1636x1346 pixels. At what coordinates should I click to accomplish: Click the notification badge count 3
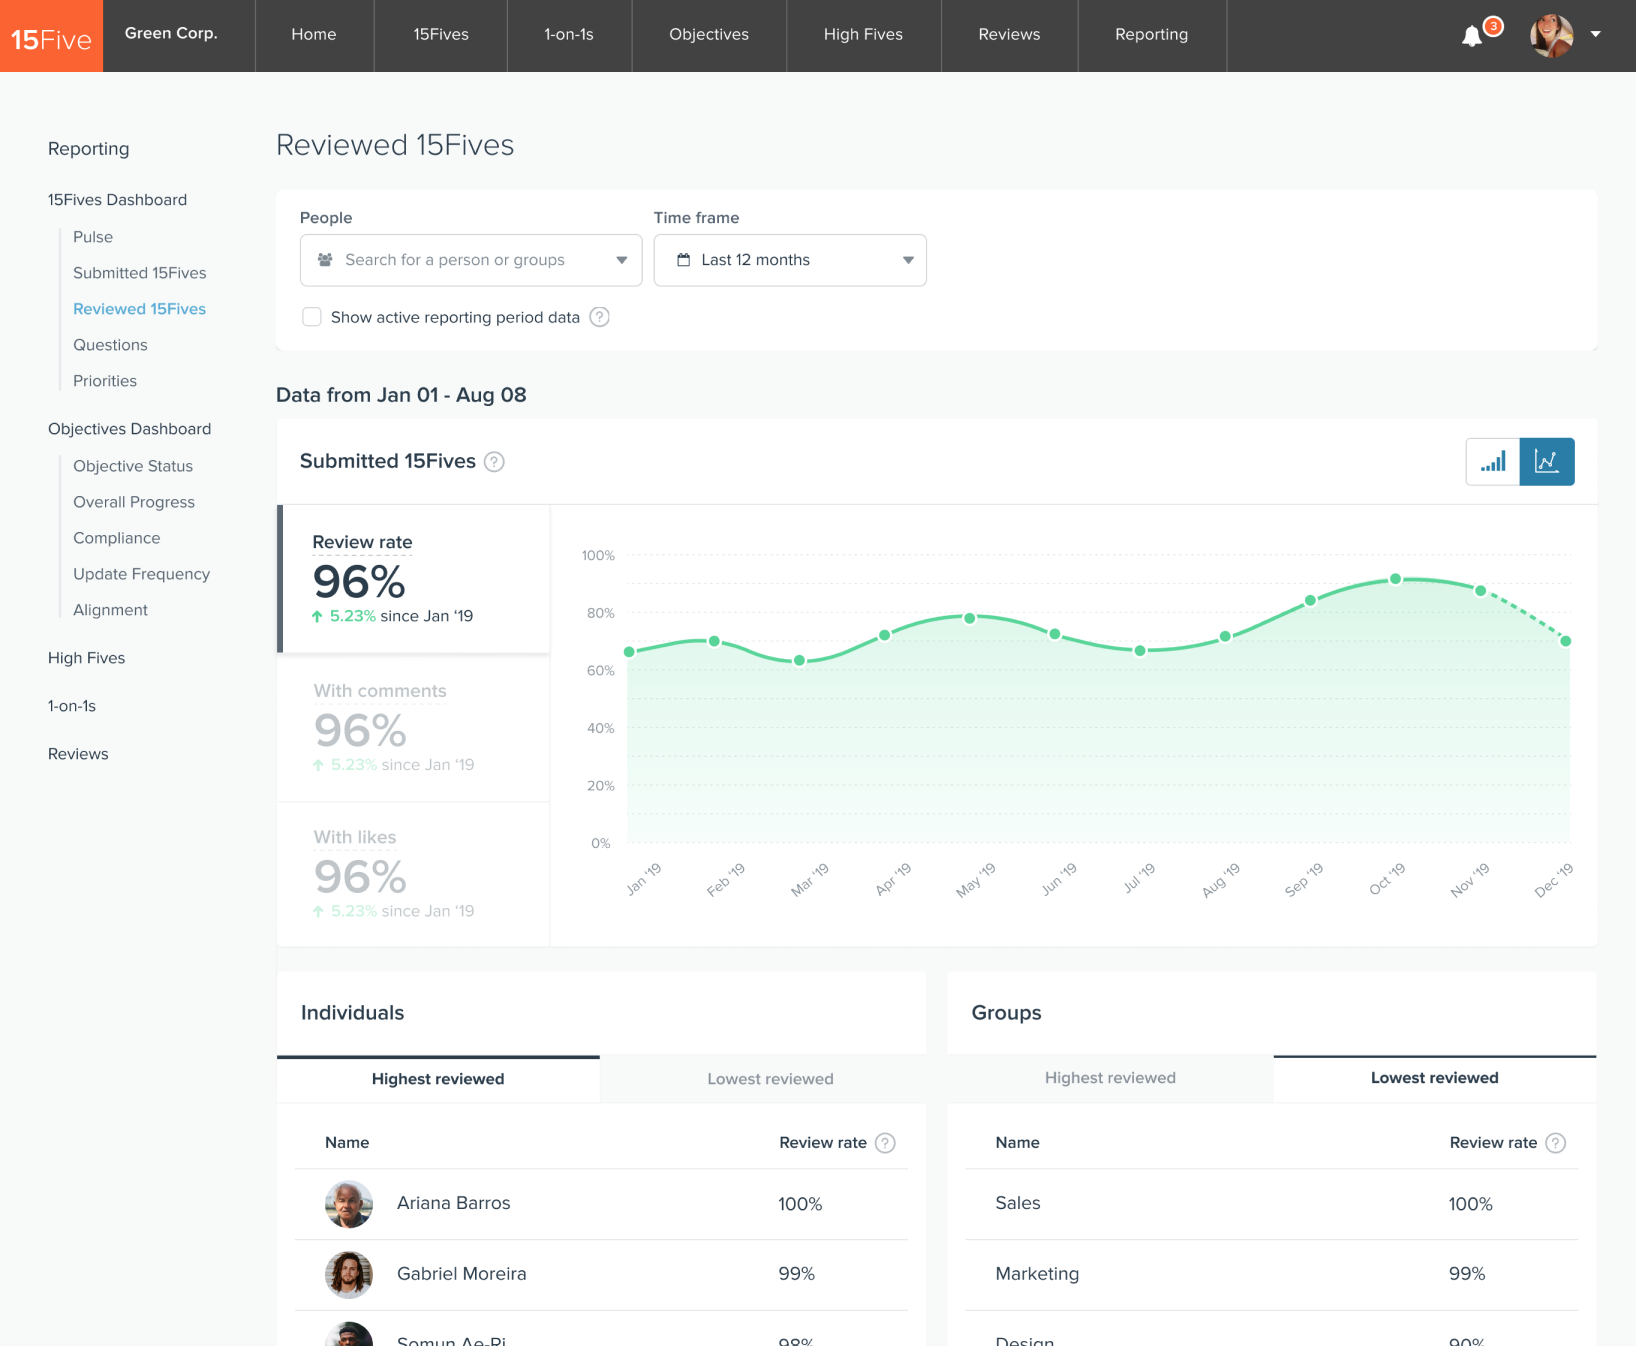[x=1493, y=26]
